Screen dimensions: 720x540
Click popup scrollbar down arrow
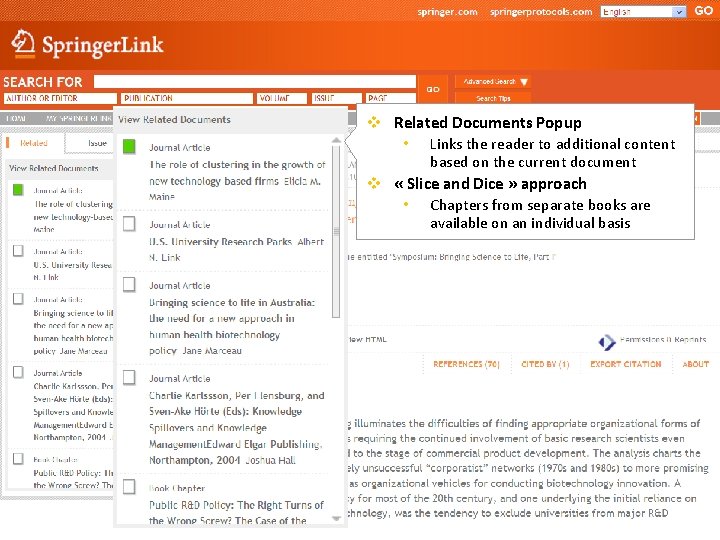(x=336, y=518)
